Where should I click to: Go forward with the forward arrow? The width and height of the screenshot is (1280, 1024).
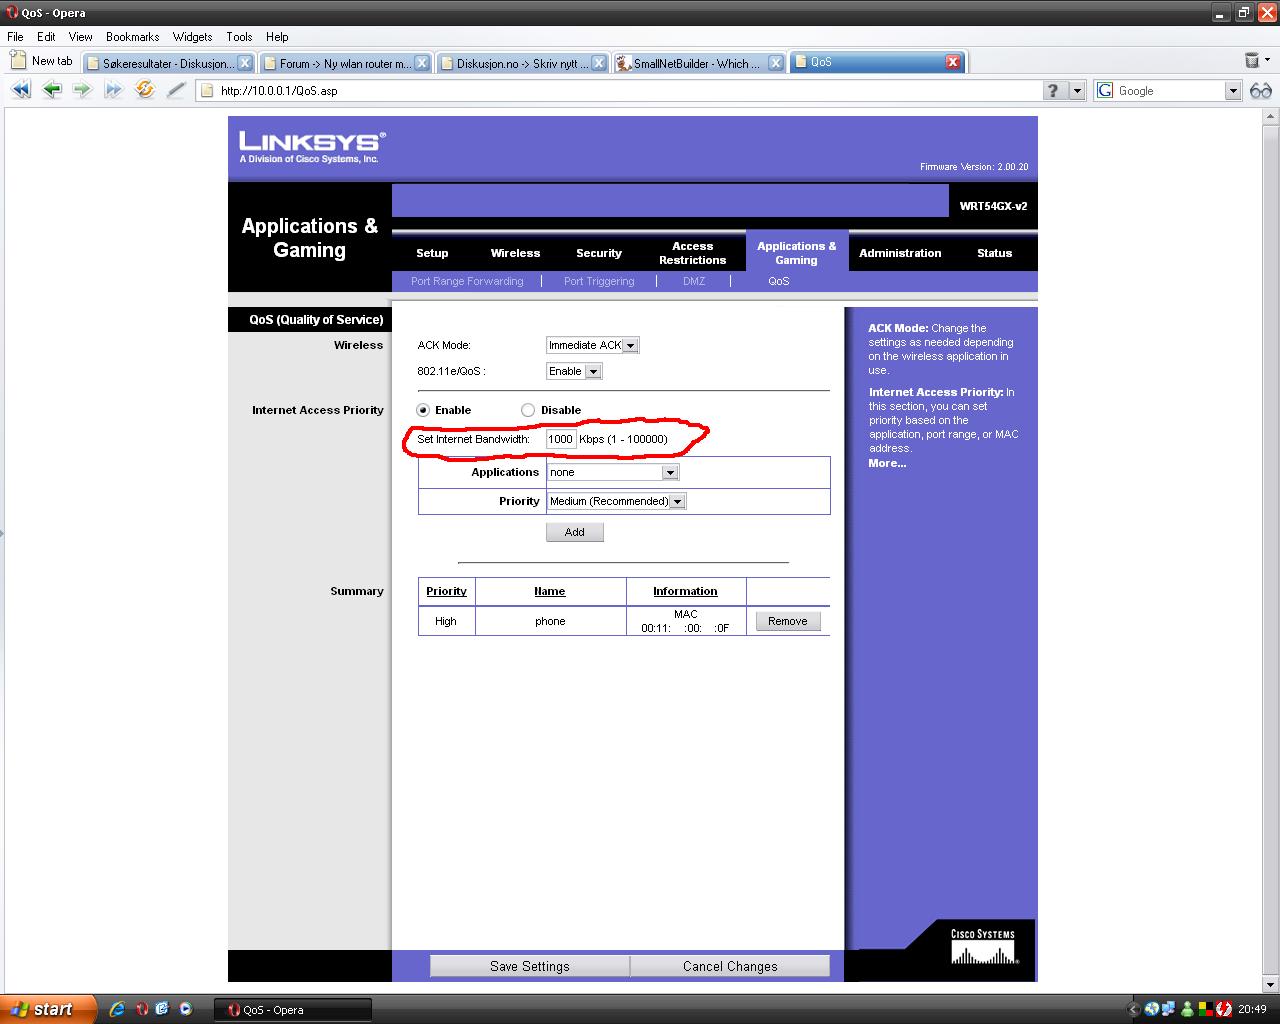click(x=83, y=90)
